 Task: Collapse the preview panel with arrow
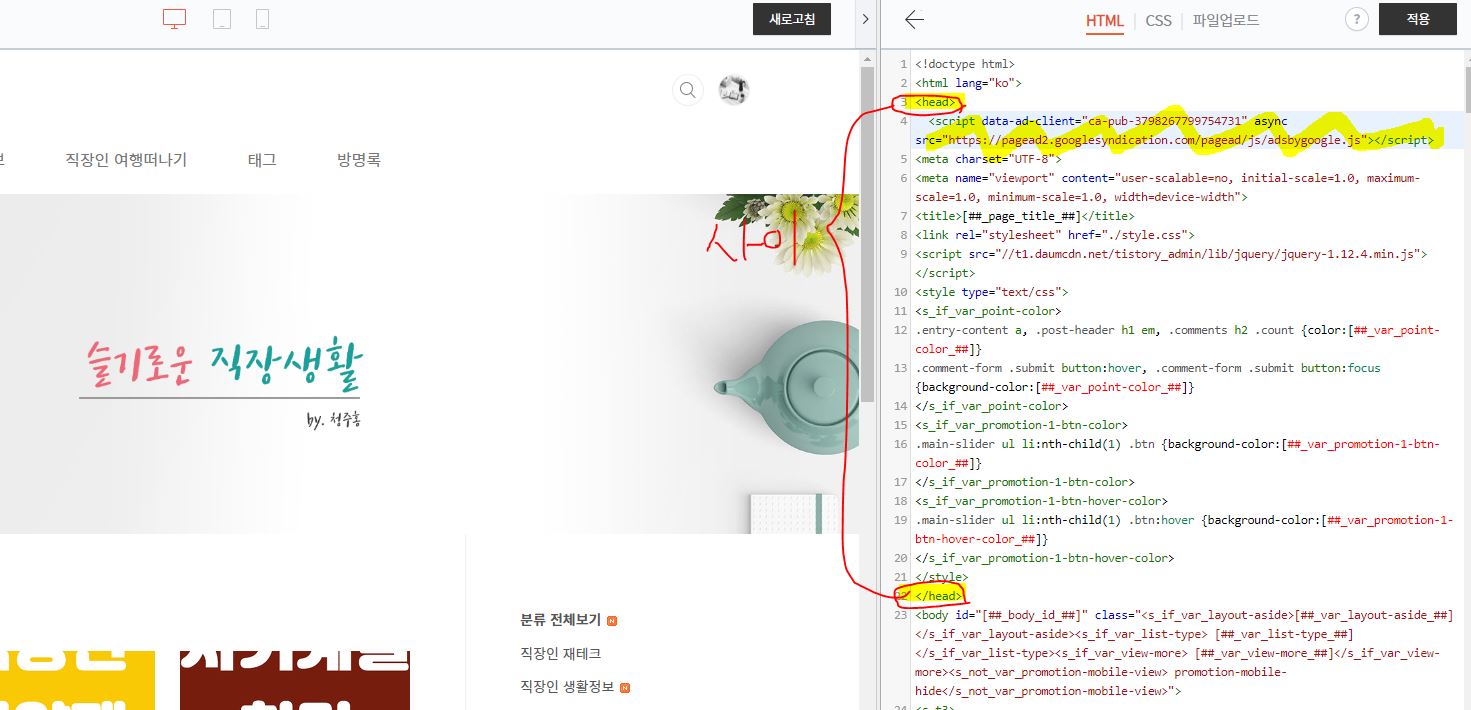point(865,19)
